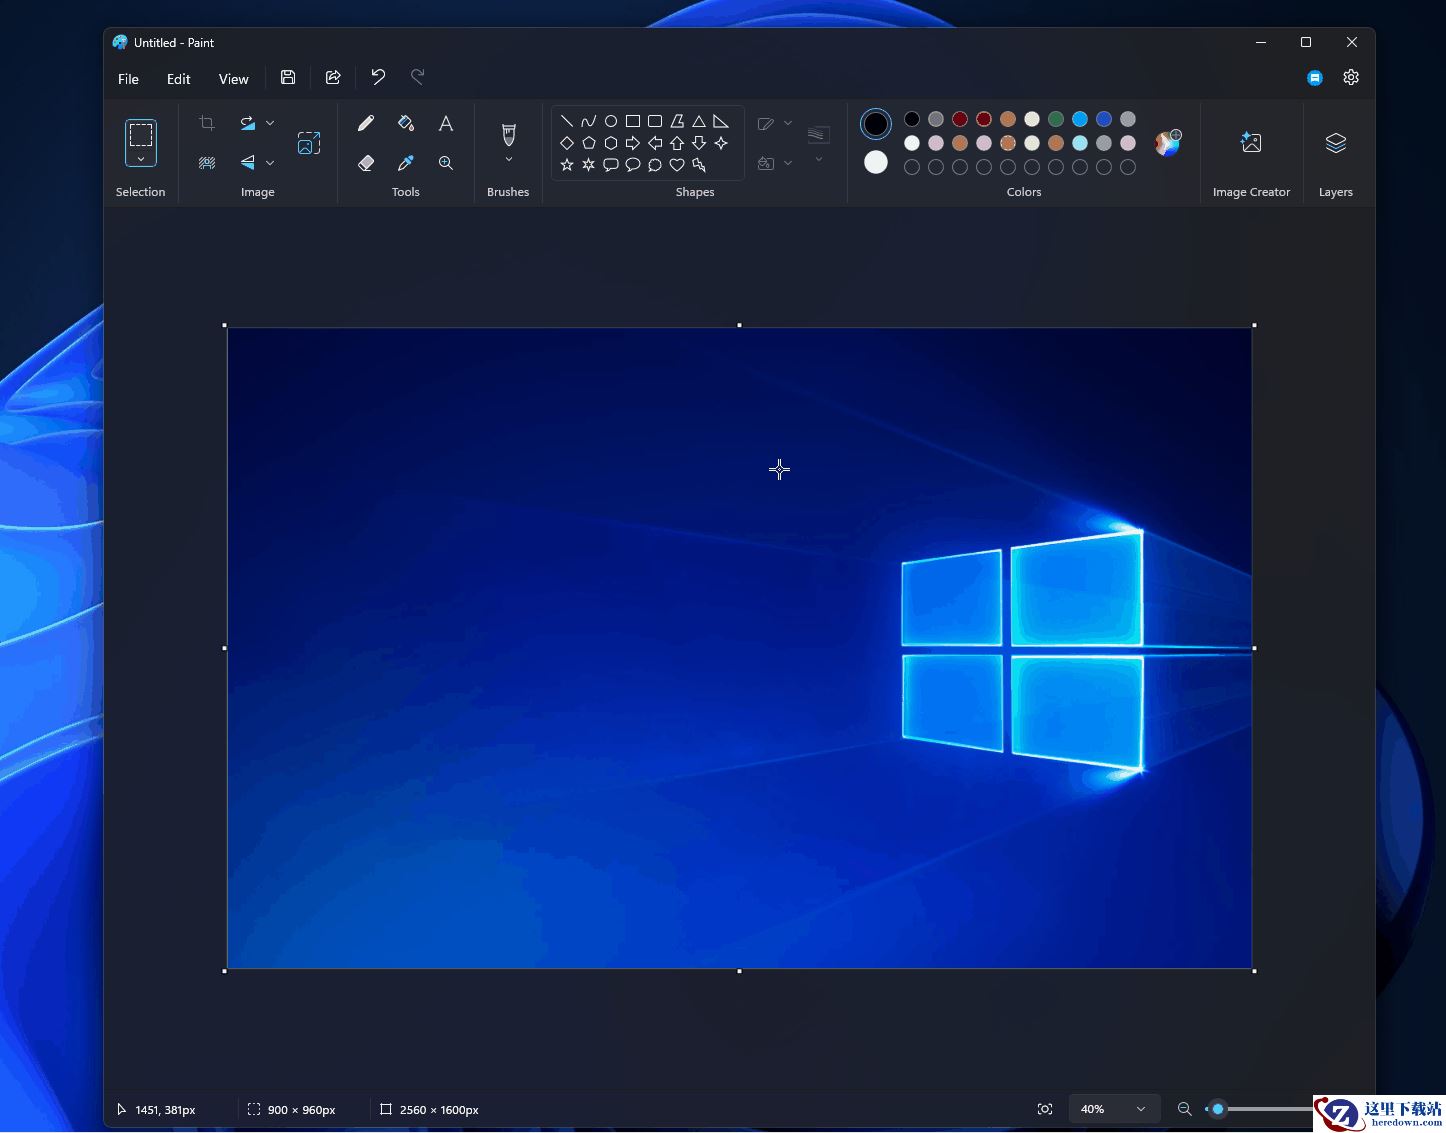Choose the Heart shape

tap(677, 165)
